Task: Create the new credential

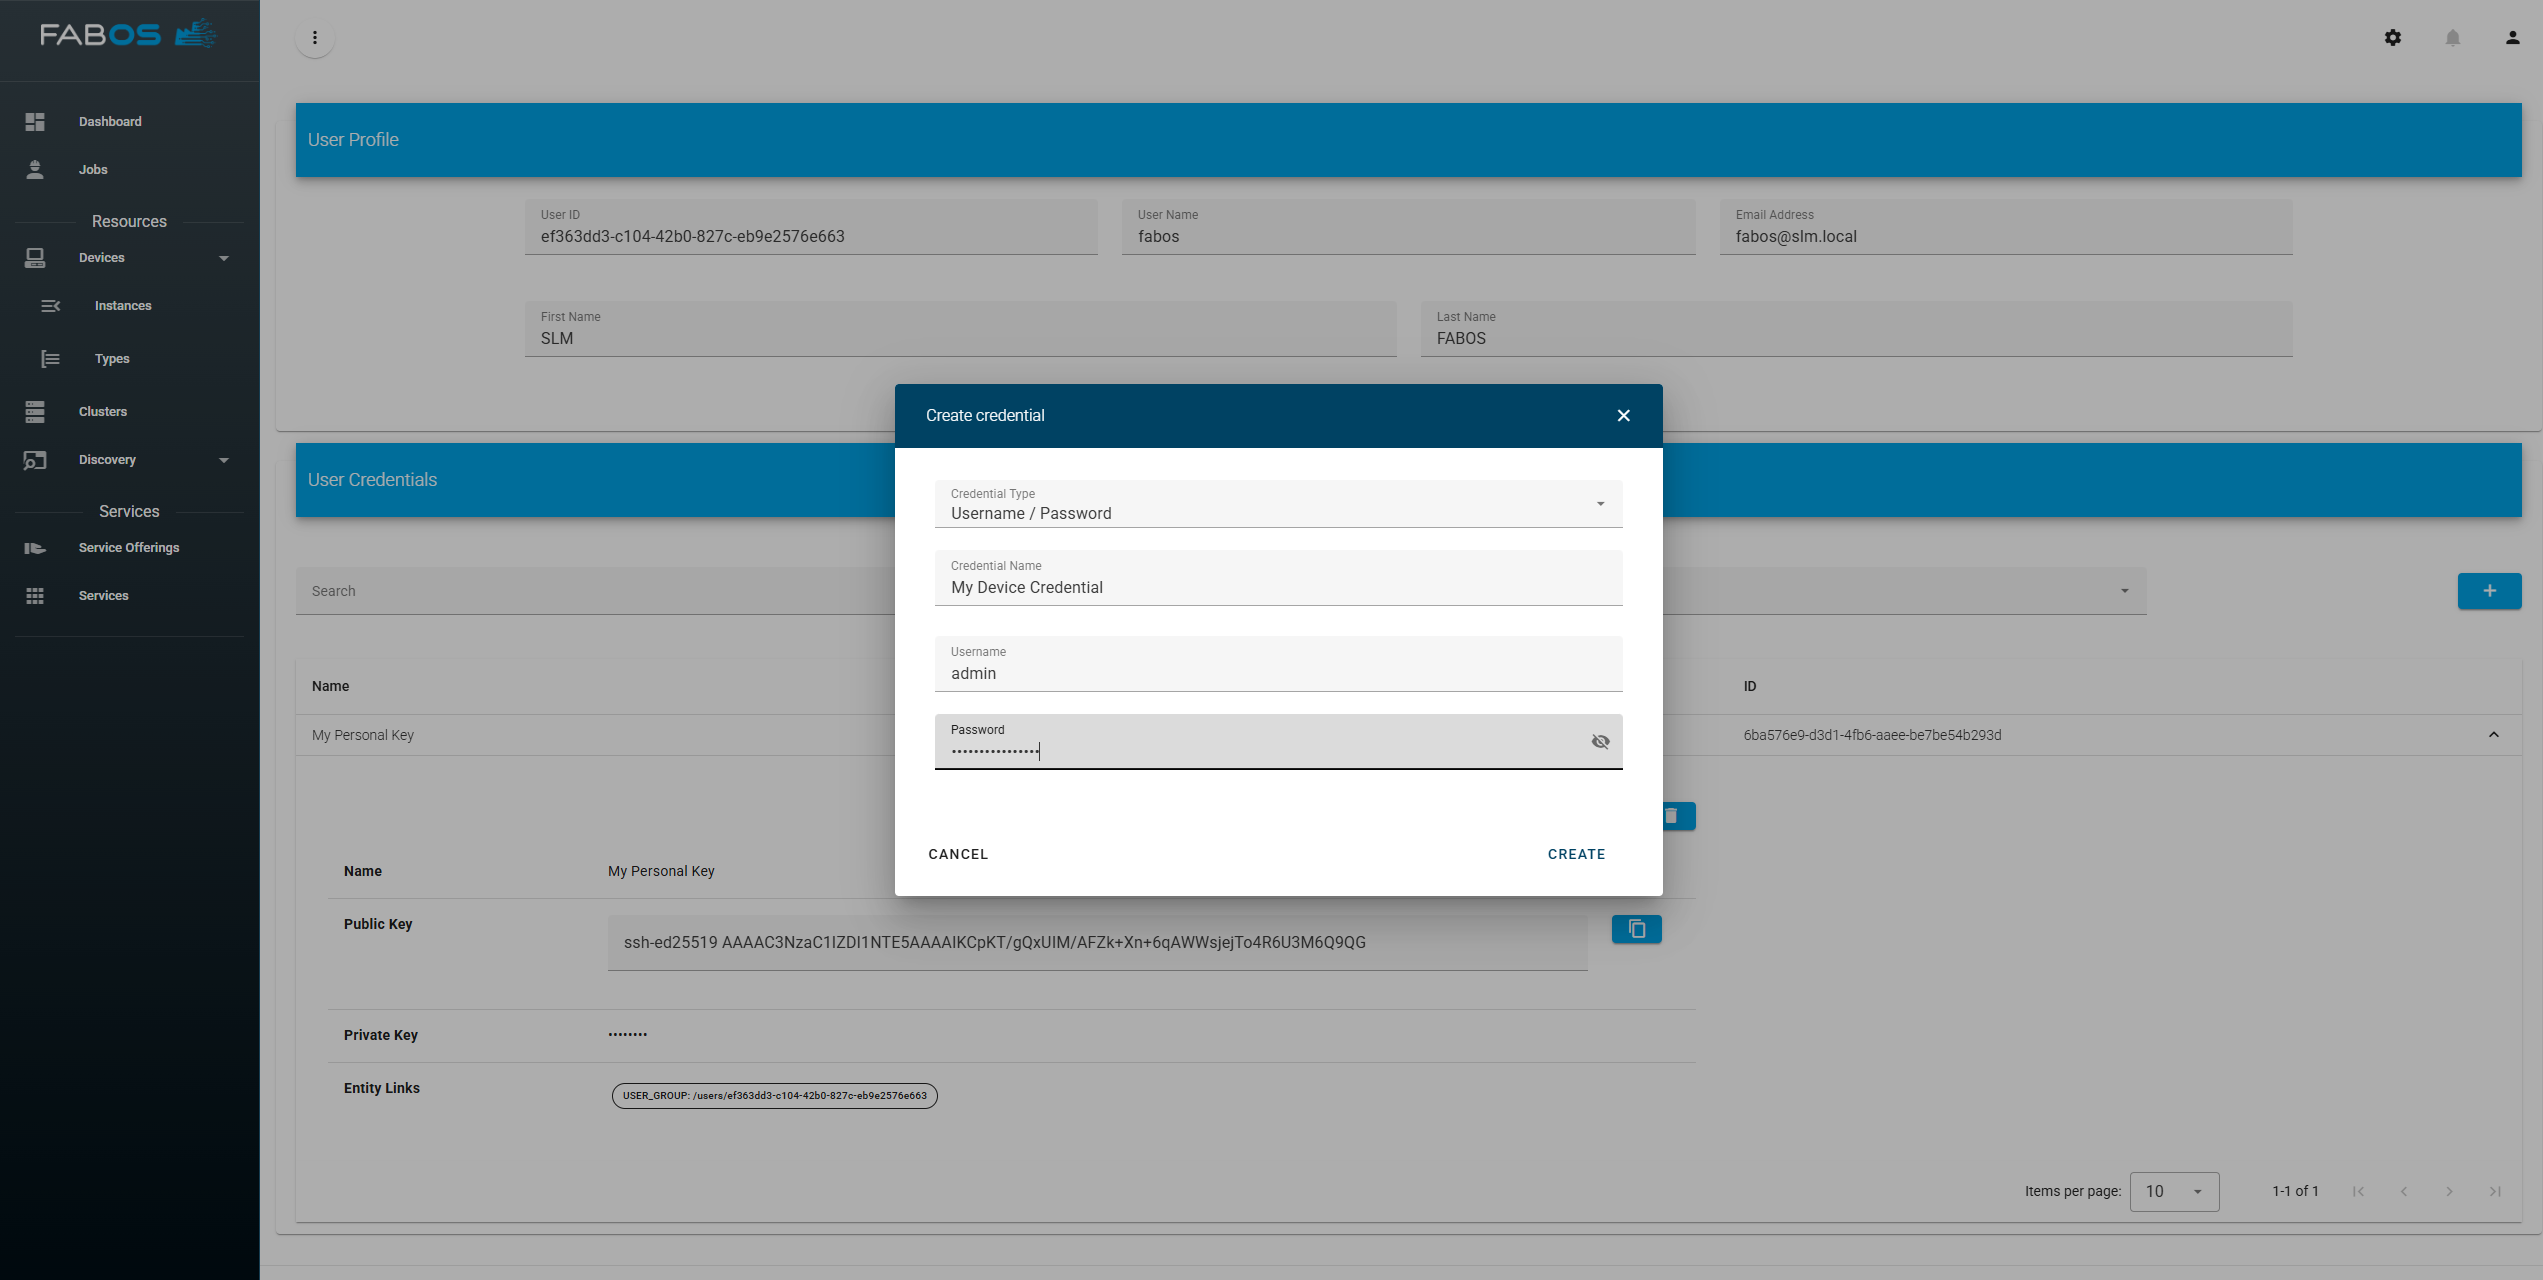Action: [x=1576, y=854]
